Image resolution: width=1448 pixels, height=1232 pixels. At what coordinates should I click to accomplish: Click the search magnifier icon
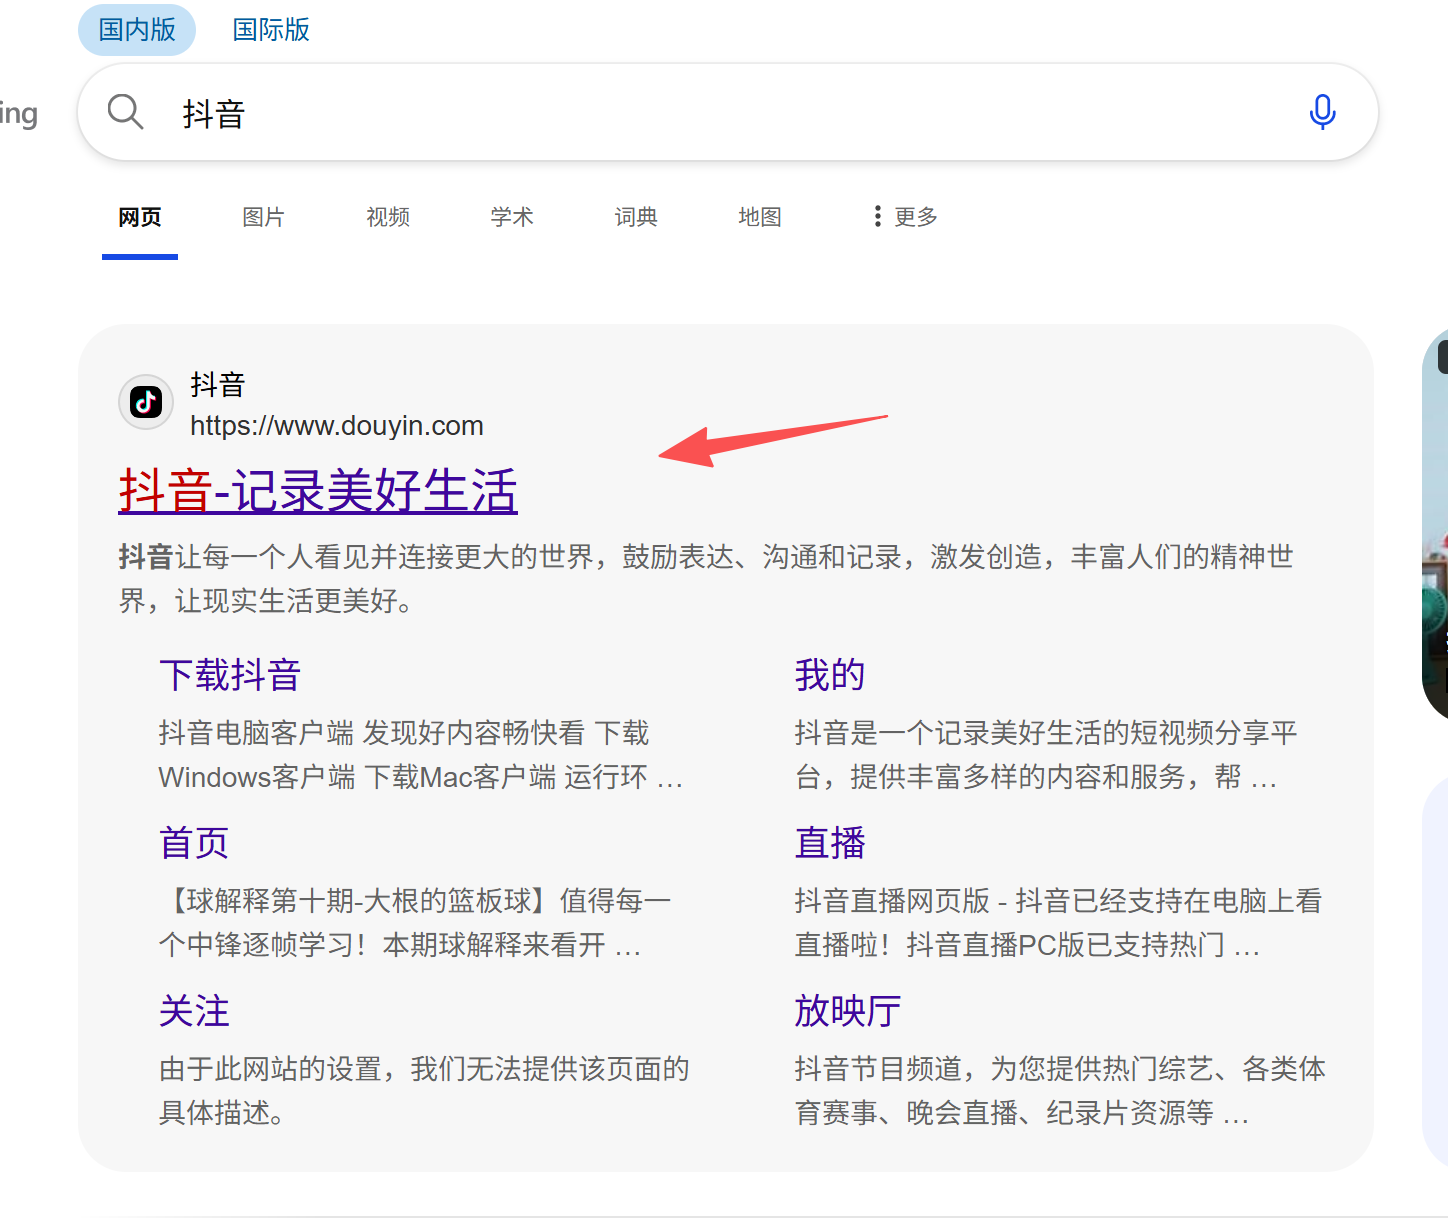pyautogui.click(x=125, y=112)
